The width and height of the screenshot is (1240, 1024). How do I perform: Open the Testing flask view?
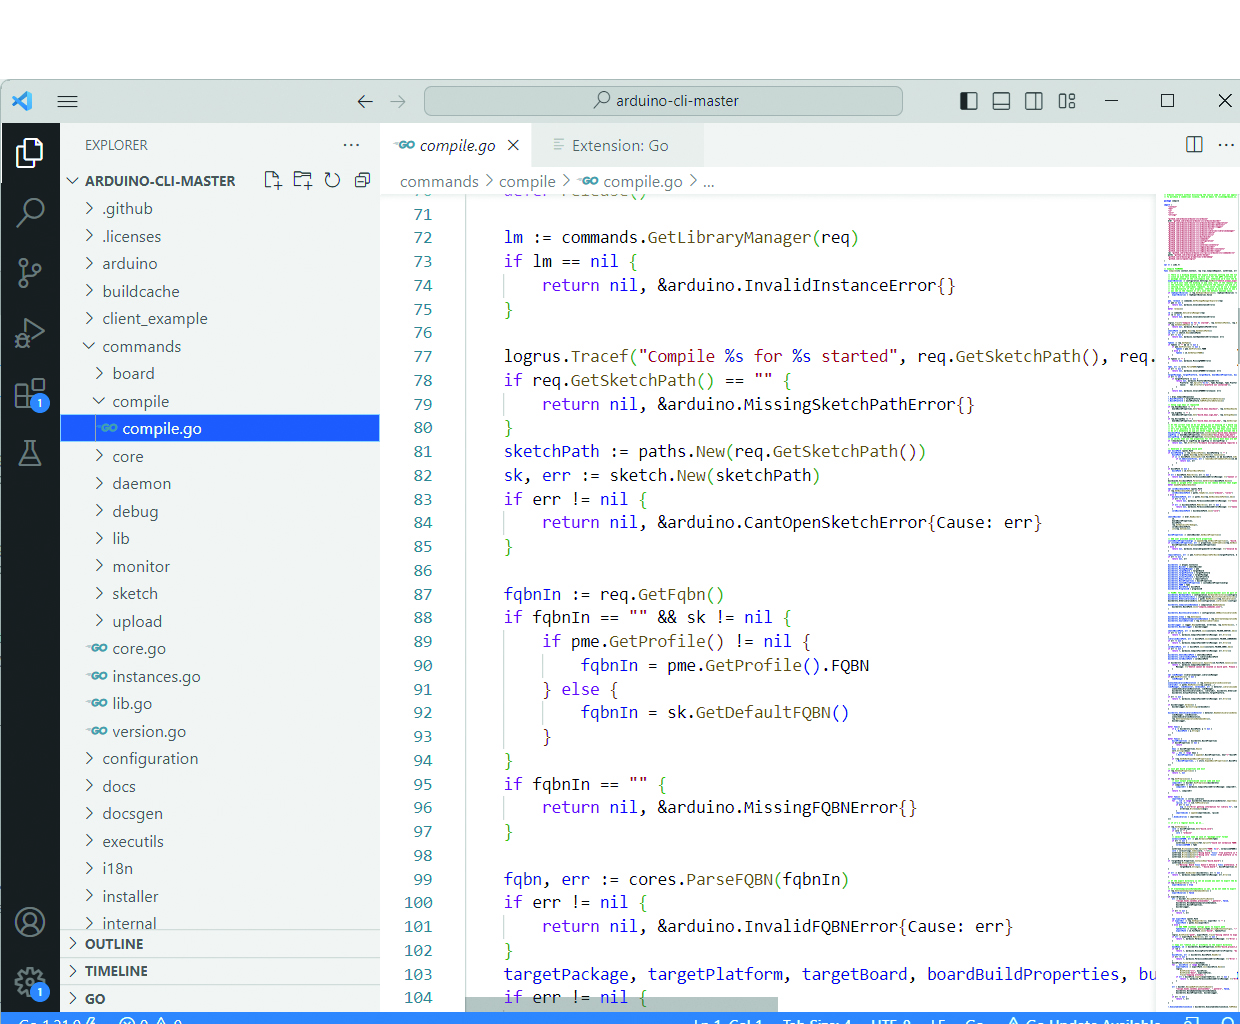click(30, 454)
